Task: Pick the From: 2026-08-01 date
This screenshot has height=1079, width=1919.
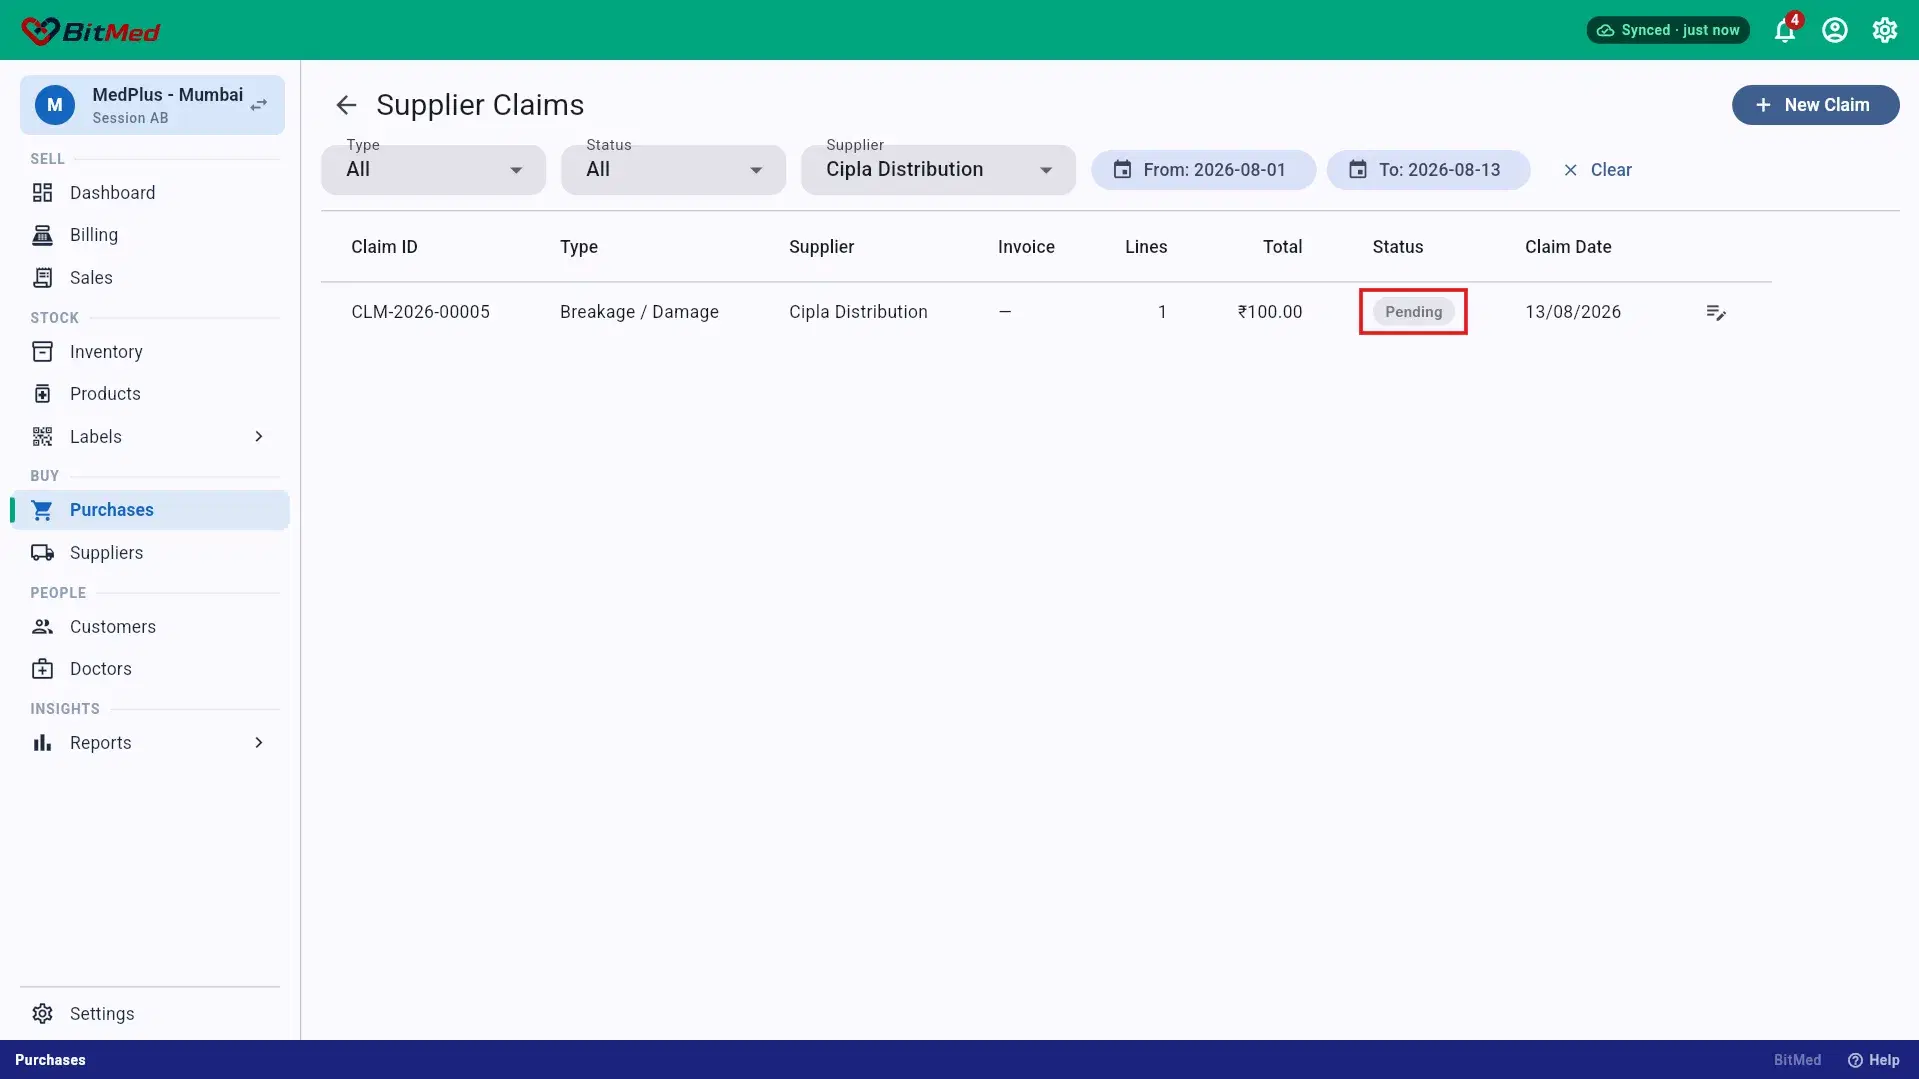Action: (1203, 170)
